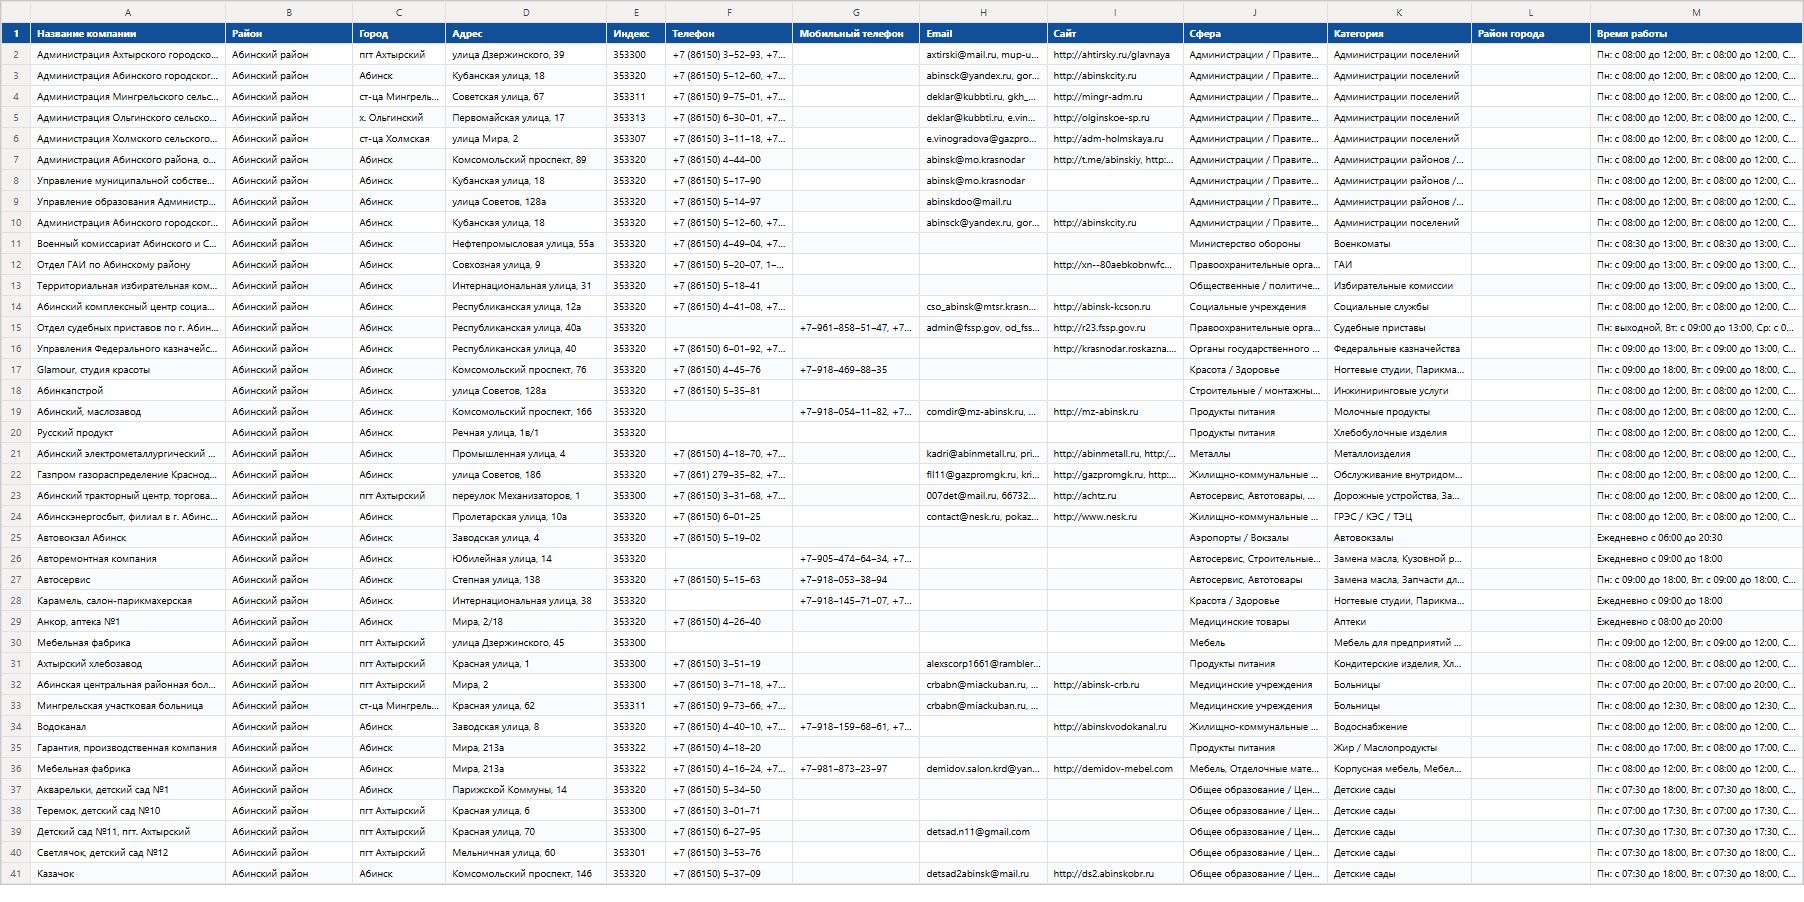Viewport: 1804px width, 902px height.
Task: Select cell 'Казачок' in the last row
Action: (128, 874)
